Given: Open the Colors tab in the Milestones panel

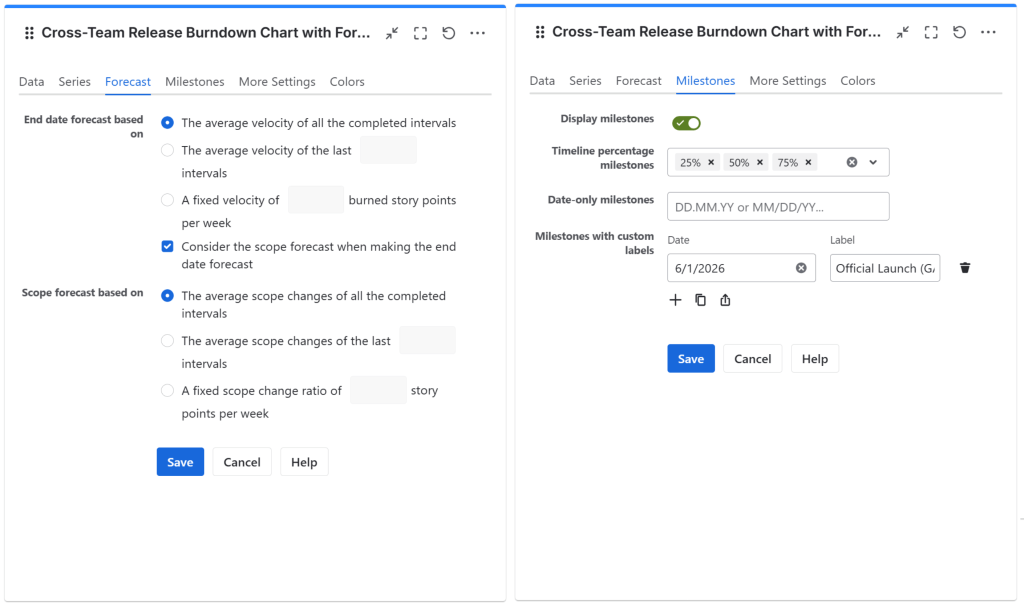Looking at the screenshot, I should (858, 81).
